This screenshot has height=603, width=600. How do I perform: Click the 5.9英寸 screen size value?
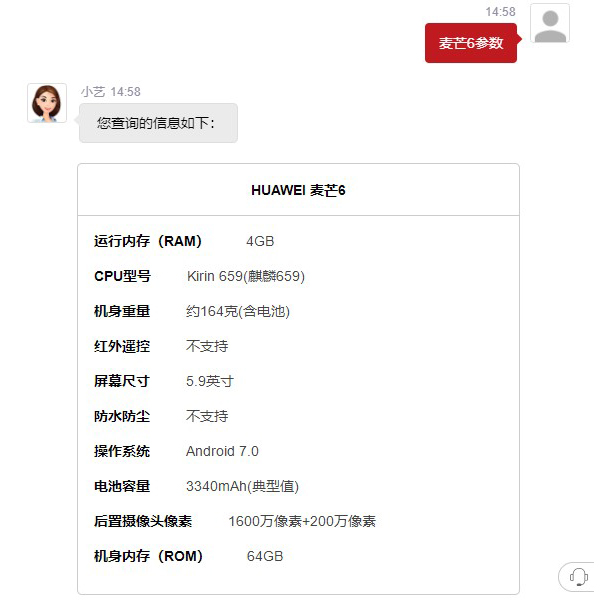210,381
